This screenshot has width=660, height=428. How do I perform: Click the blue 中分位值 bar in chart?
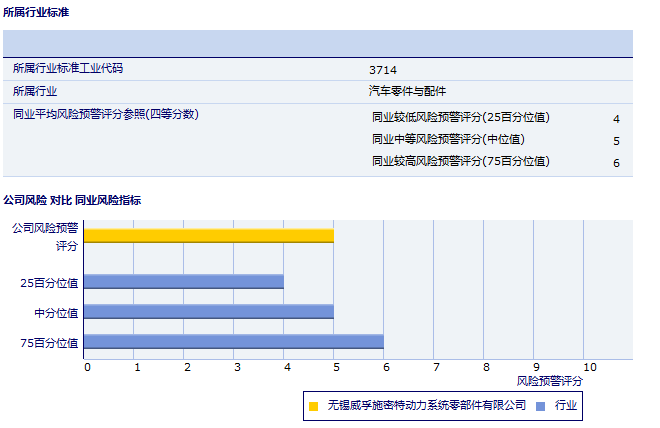208,312
